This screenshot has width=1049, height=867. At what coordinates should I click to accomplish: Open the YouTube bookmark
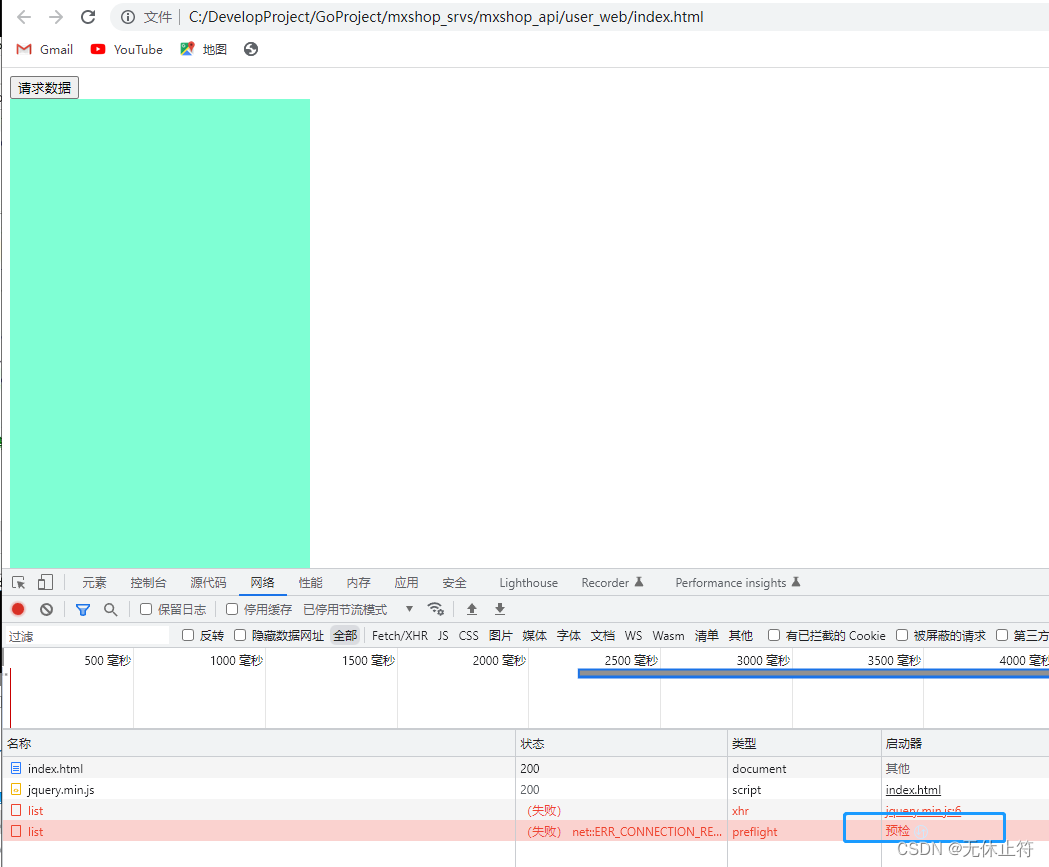126,50
